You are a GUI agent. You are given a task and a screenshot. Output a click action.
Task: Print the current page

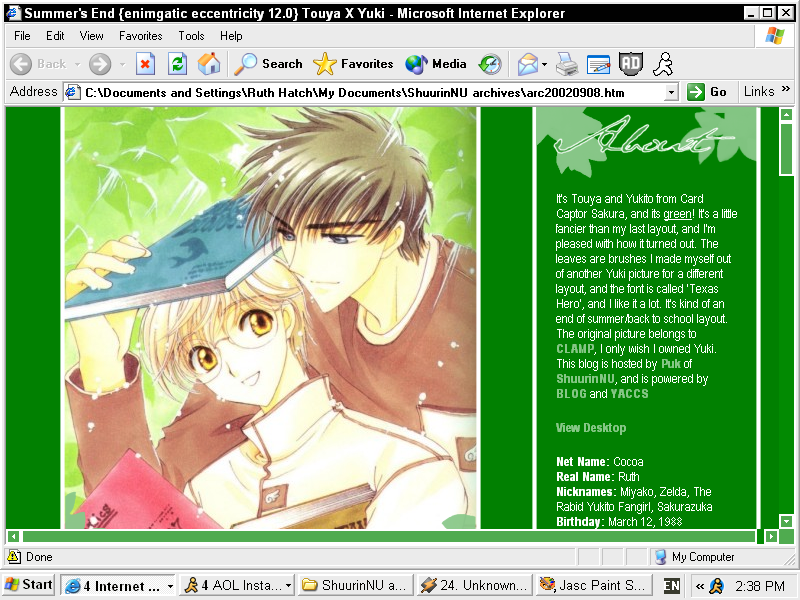pyautogui.click(x=567, y=64)
